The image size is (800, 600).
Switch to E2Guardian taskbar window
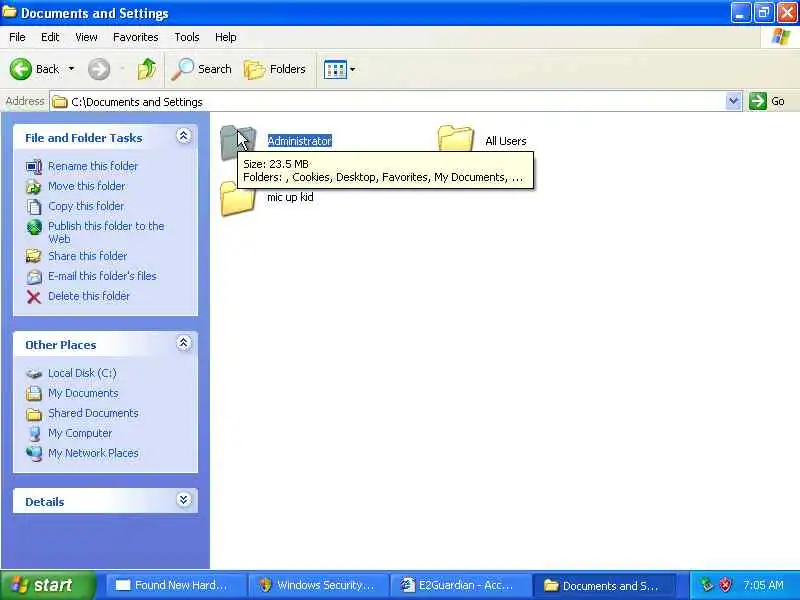461,585
